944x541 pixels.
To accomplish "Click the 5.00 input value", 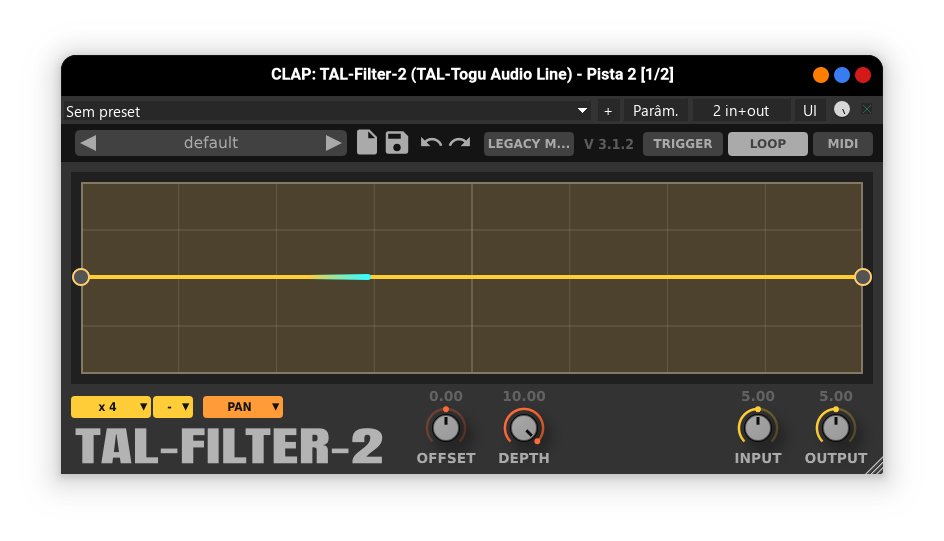I will [757, 396].
